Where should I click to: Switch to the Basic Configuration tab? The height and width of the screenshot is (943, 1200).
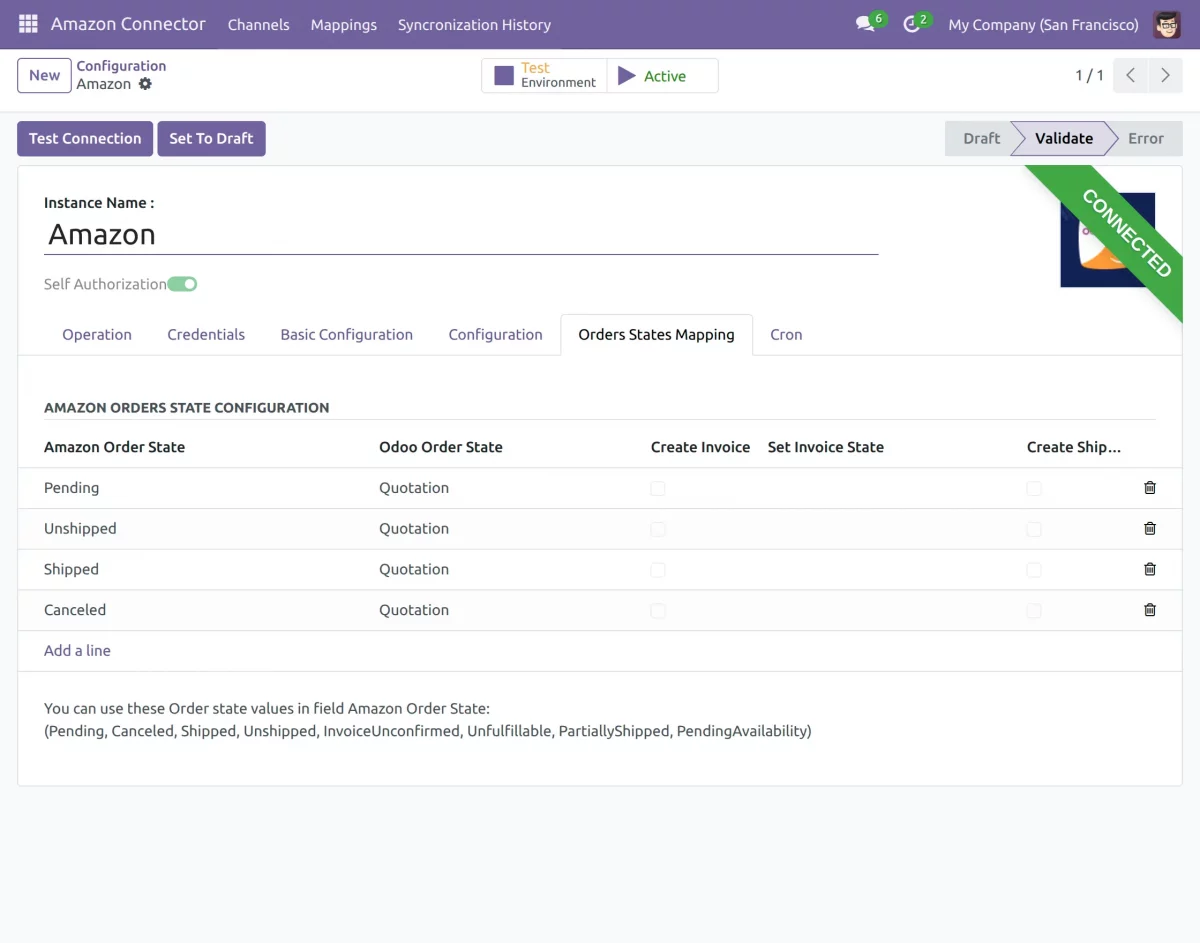pos(347,334)
